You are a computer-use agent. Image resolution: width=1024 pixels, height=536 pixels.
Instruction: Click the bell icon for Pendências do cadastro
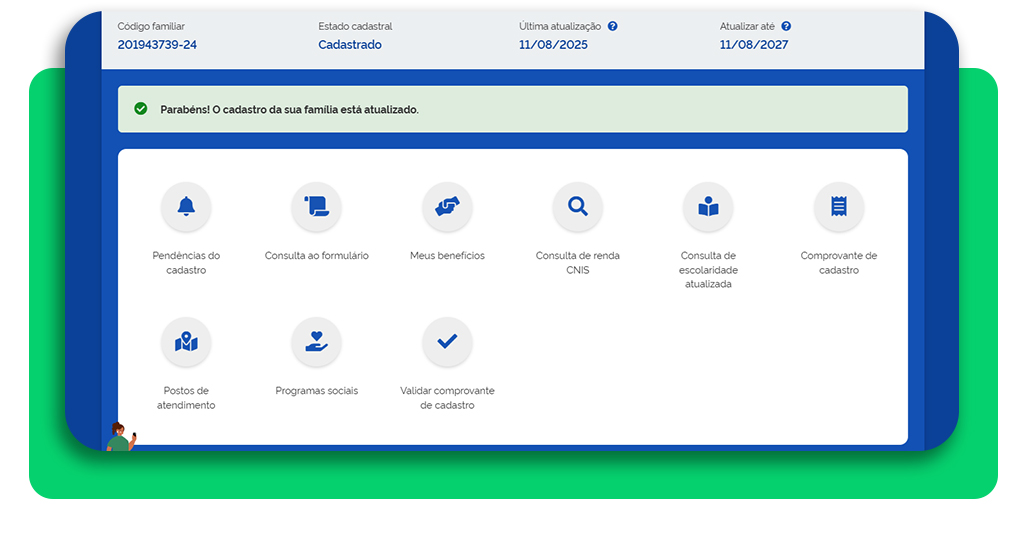pos(186,207)
